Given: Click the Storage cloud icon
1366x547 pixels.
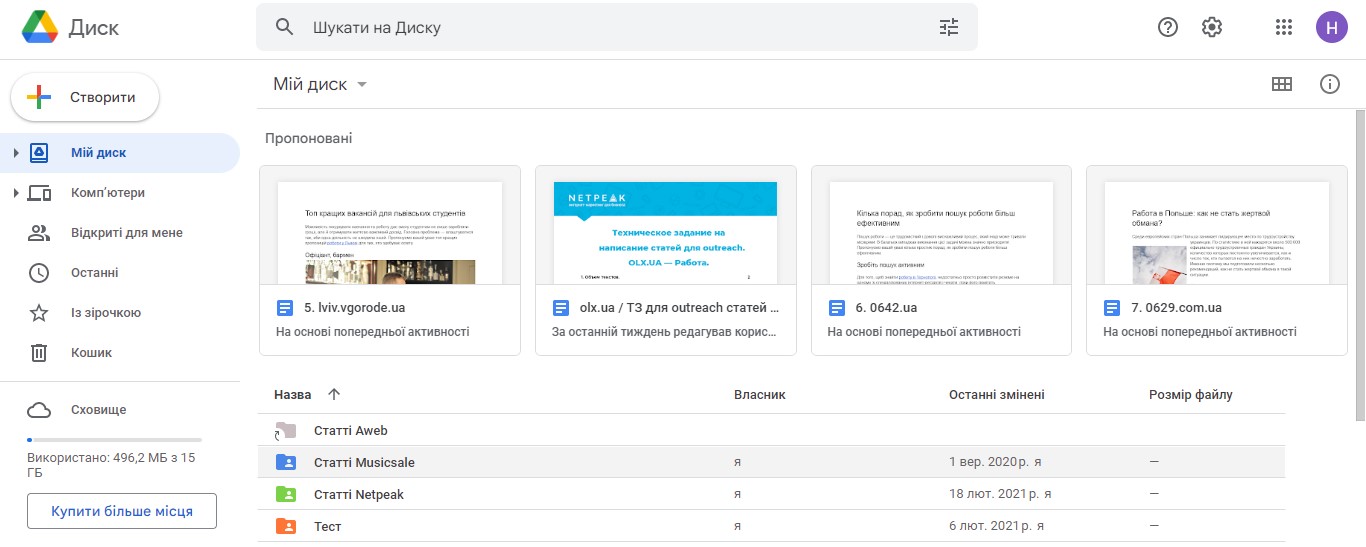Looking at the screenshot, I should 39,410.
